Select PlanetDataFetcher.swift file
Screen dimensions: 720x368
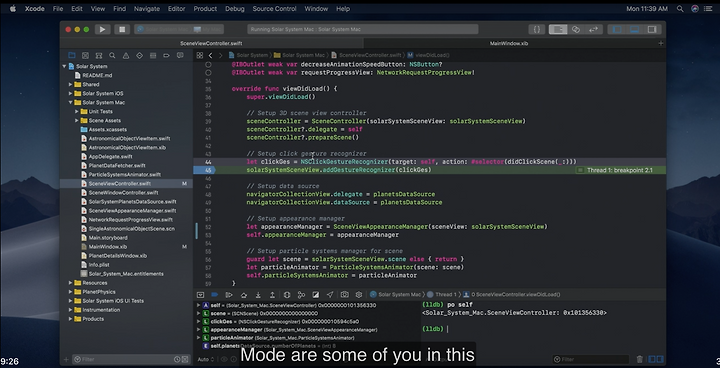(x=117, y=165)
